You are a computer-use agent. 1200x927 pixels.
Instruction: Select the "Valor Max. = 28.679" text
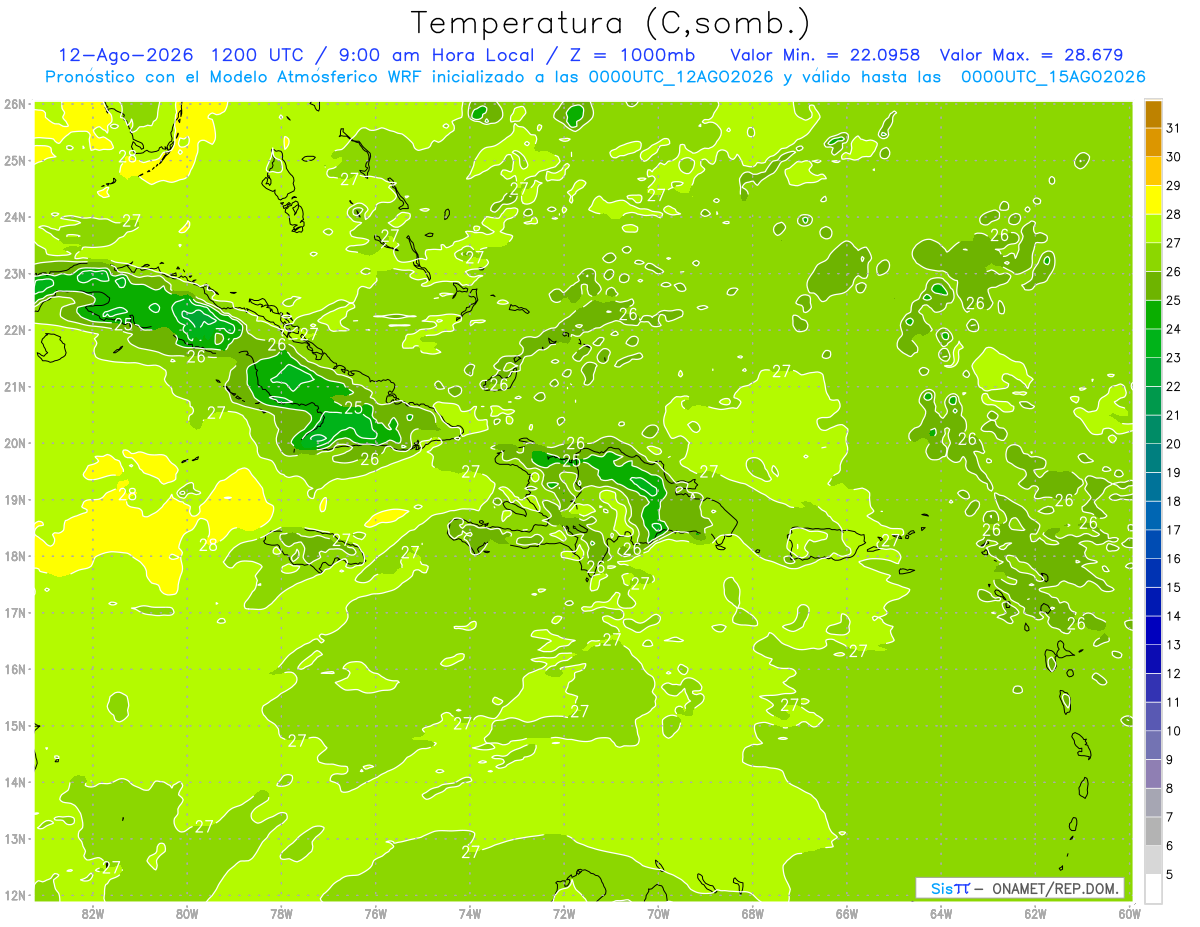point(1032,55)
